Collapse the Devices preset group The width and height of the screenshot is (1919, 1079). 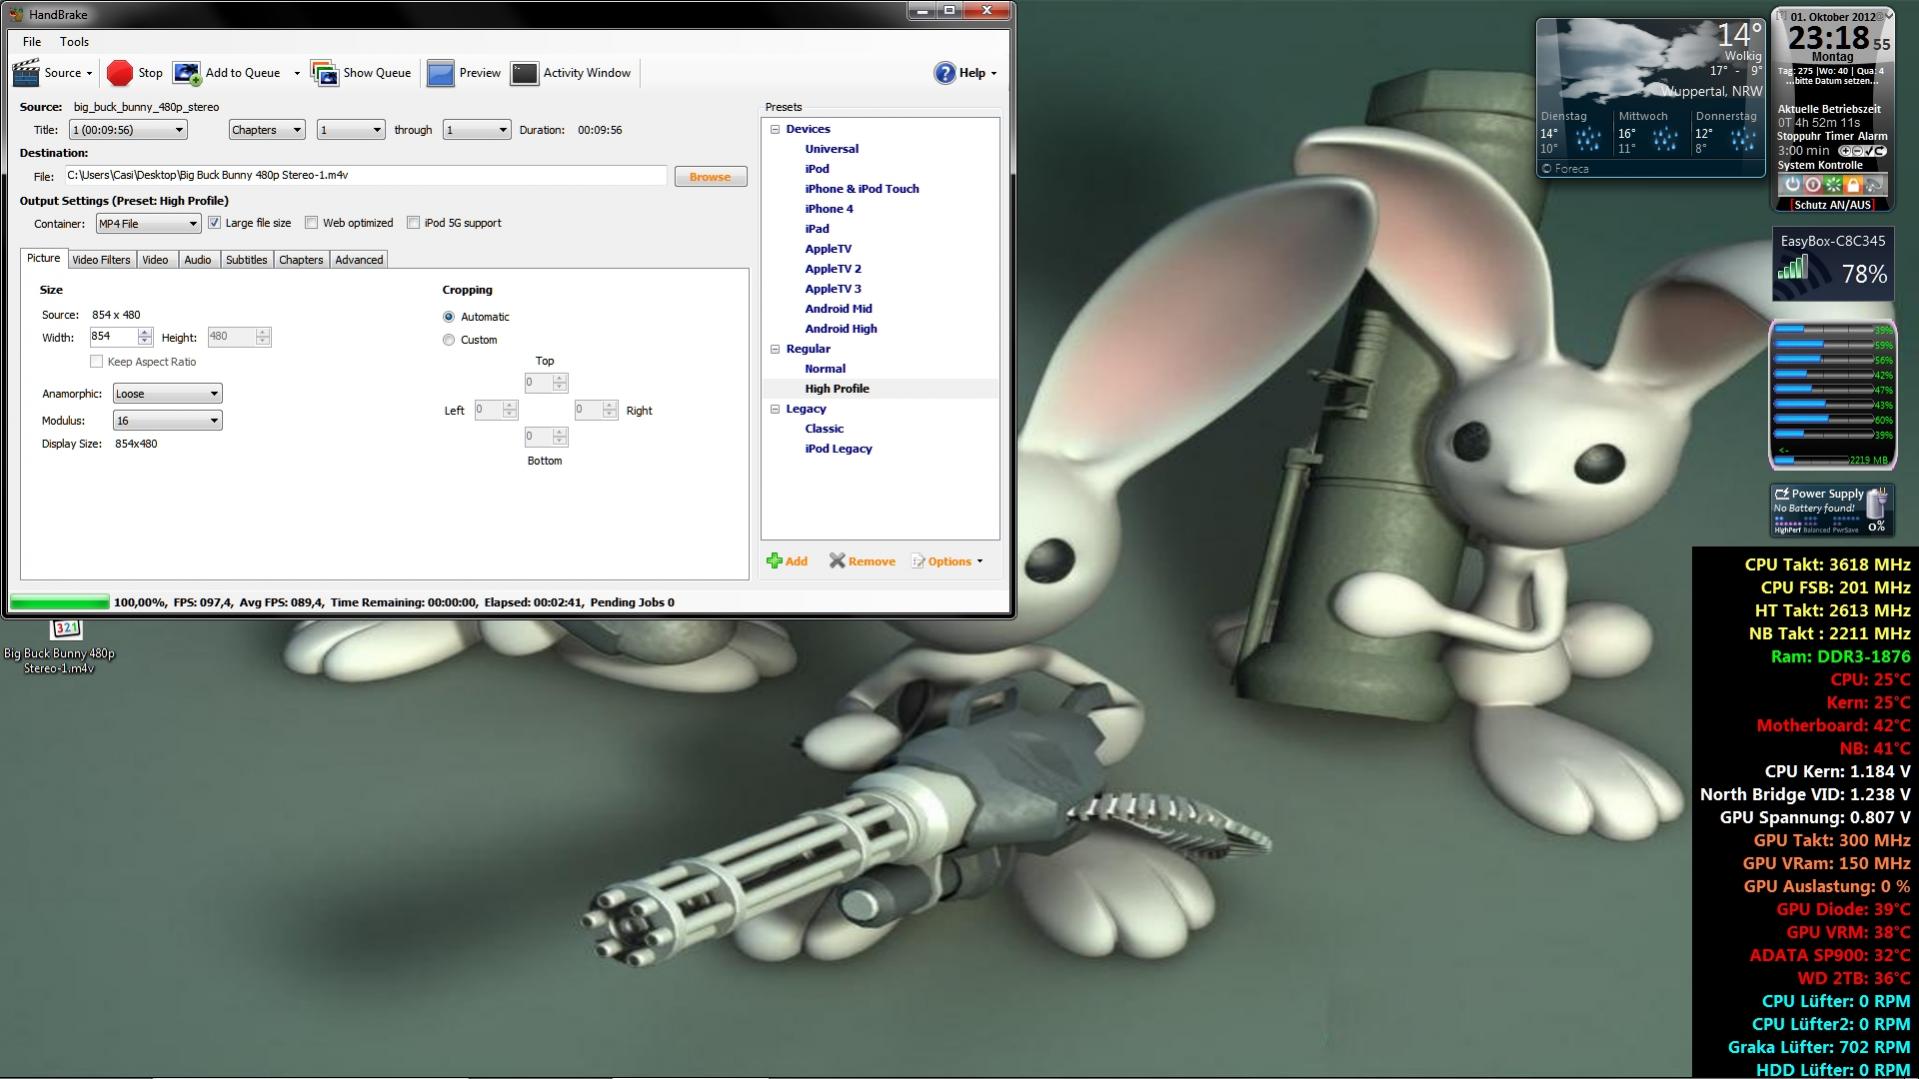click(x=774, y=129)
